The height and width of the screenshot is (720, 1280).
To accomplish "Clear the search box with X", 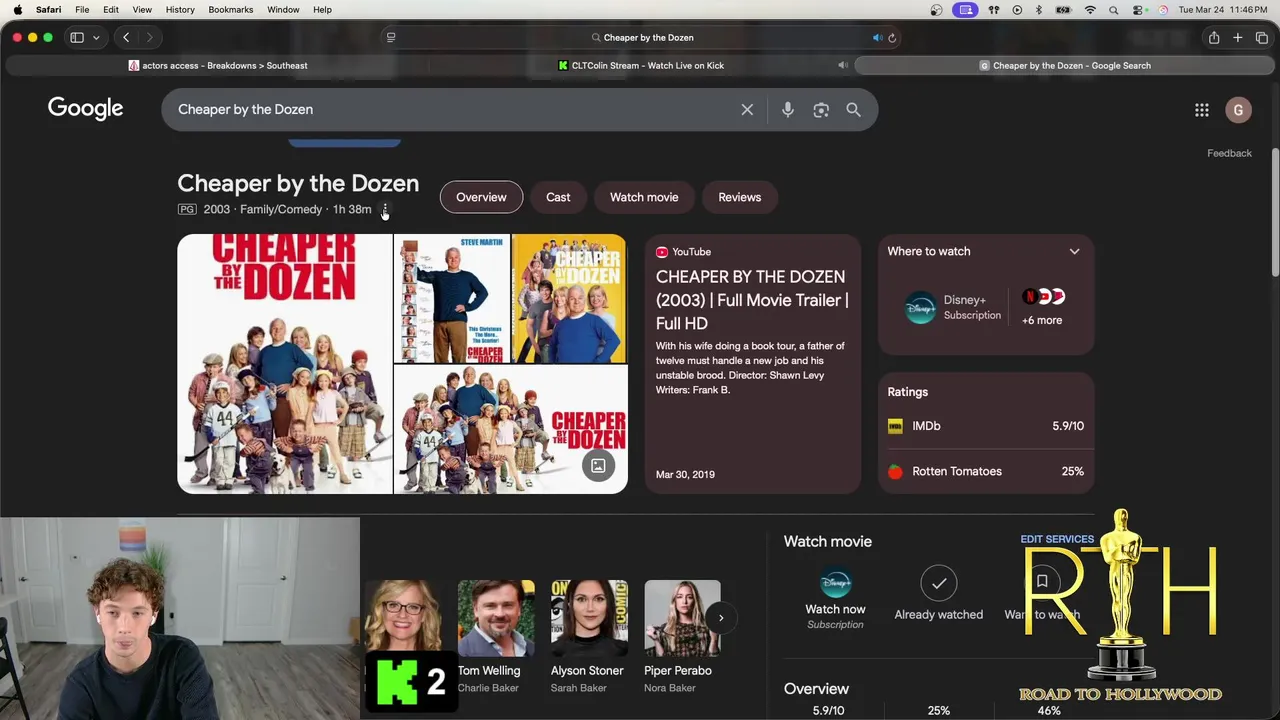I will coord(747,110).
